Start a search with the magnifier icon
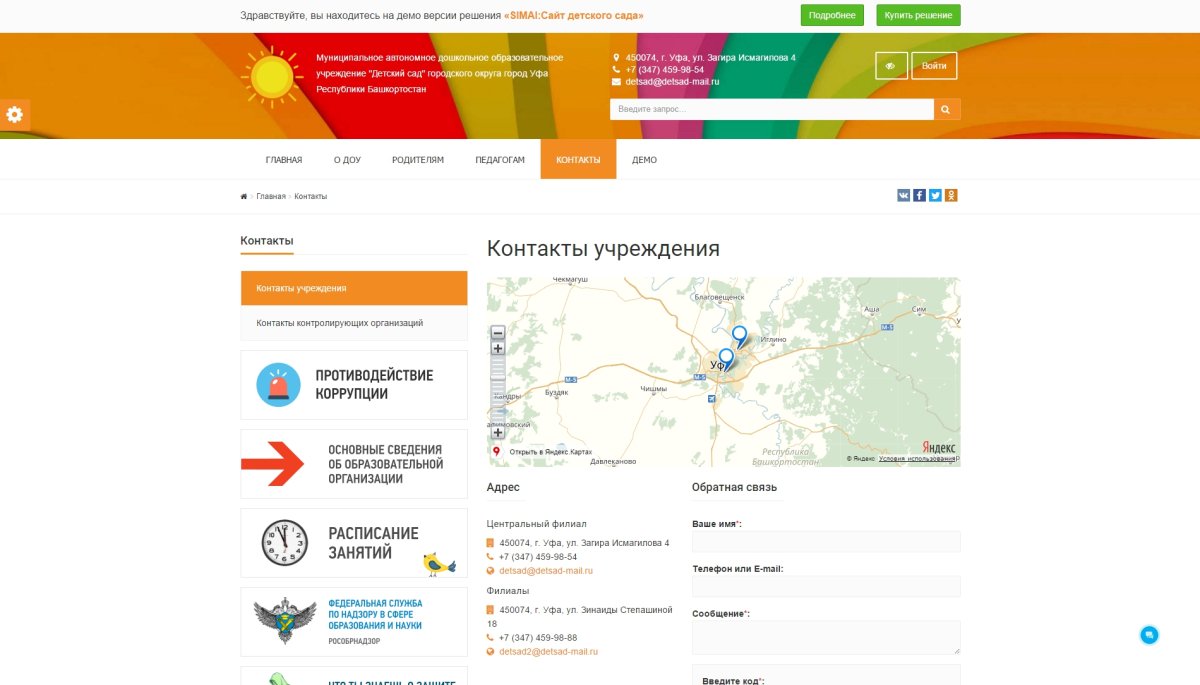Viewport: 1200px width, 685px height. [x=945, y=108]
